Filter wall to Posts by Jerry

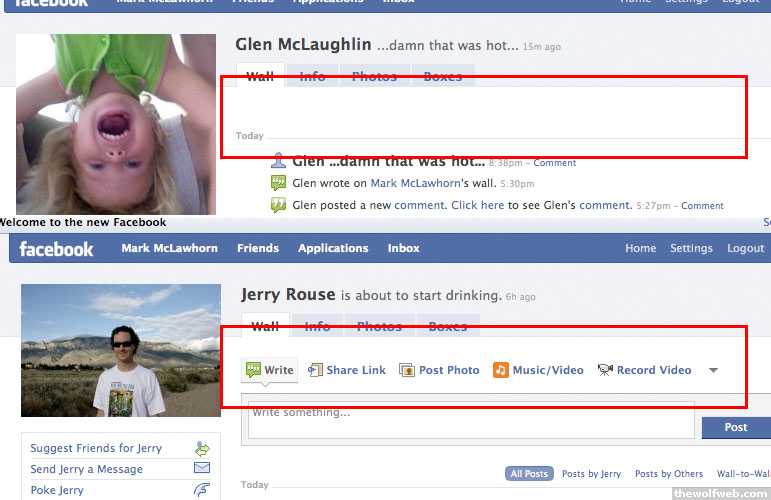(591, 474)
